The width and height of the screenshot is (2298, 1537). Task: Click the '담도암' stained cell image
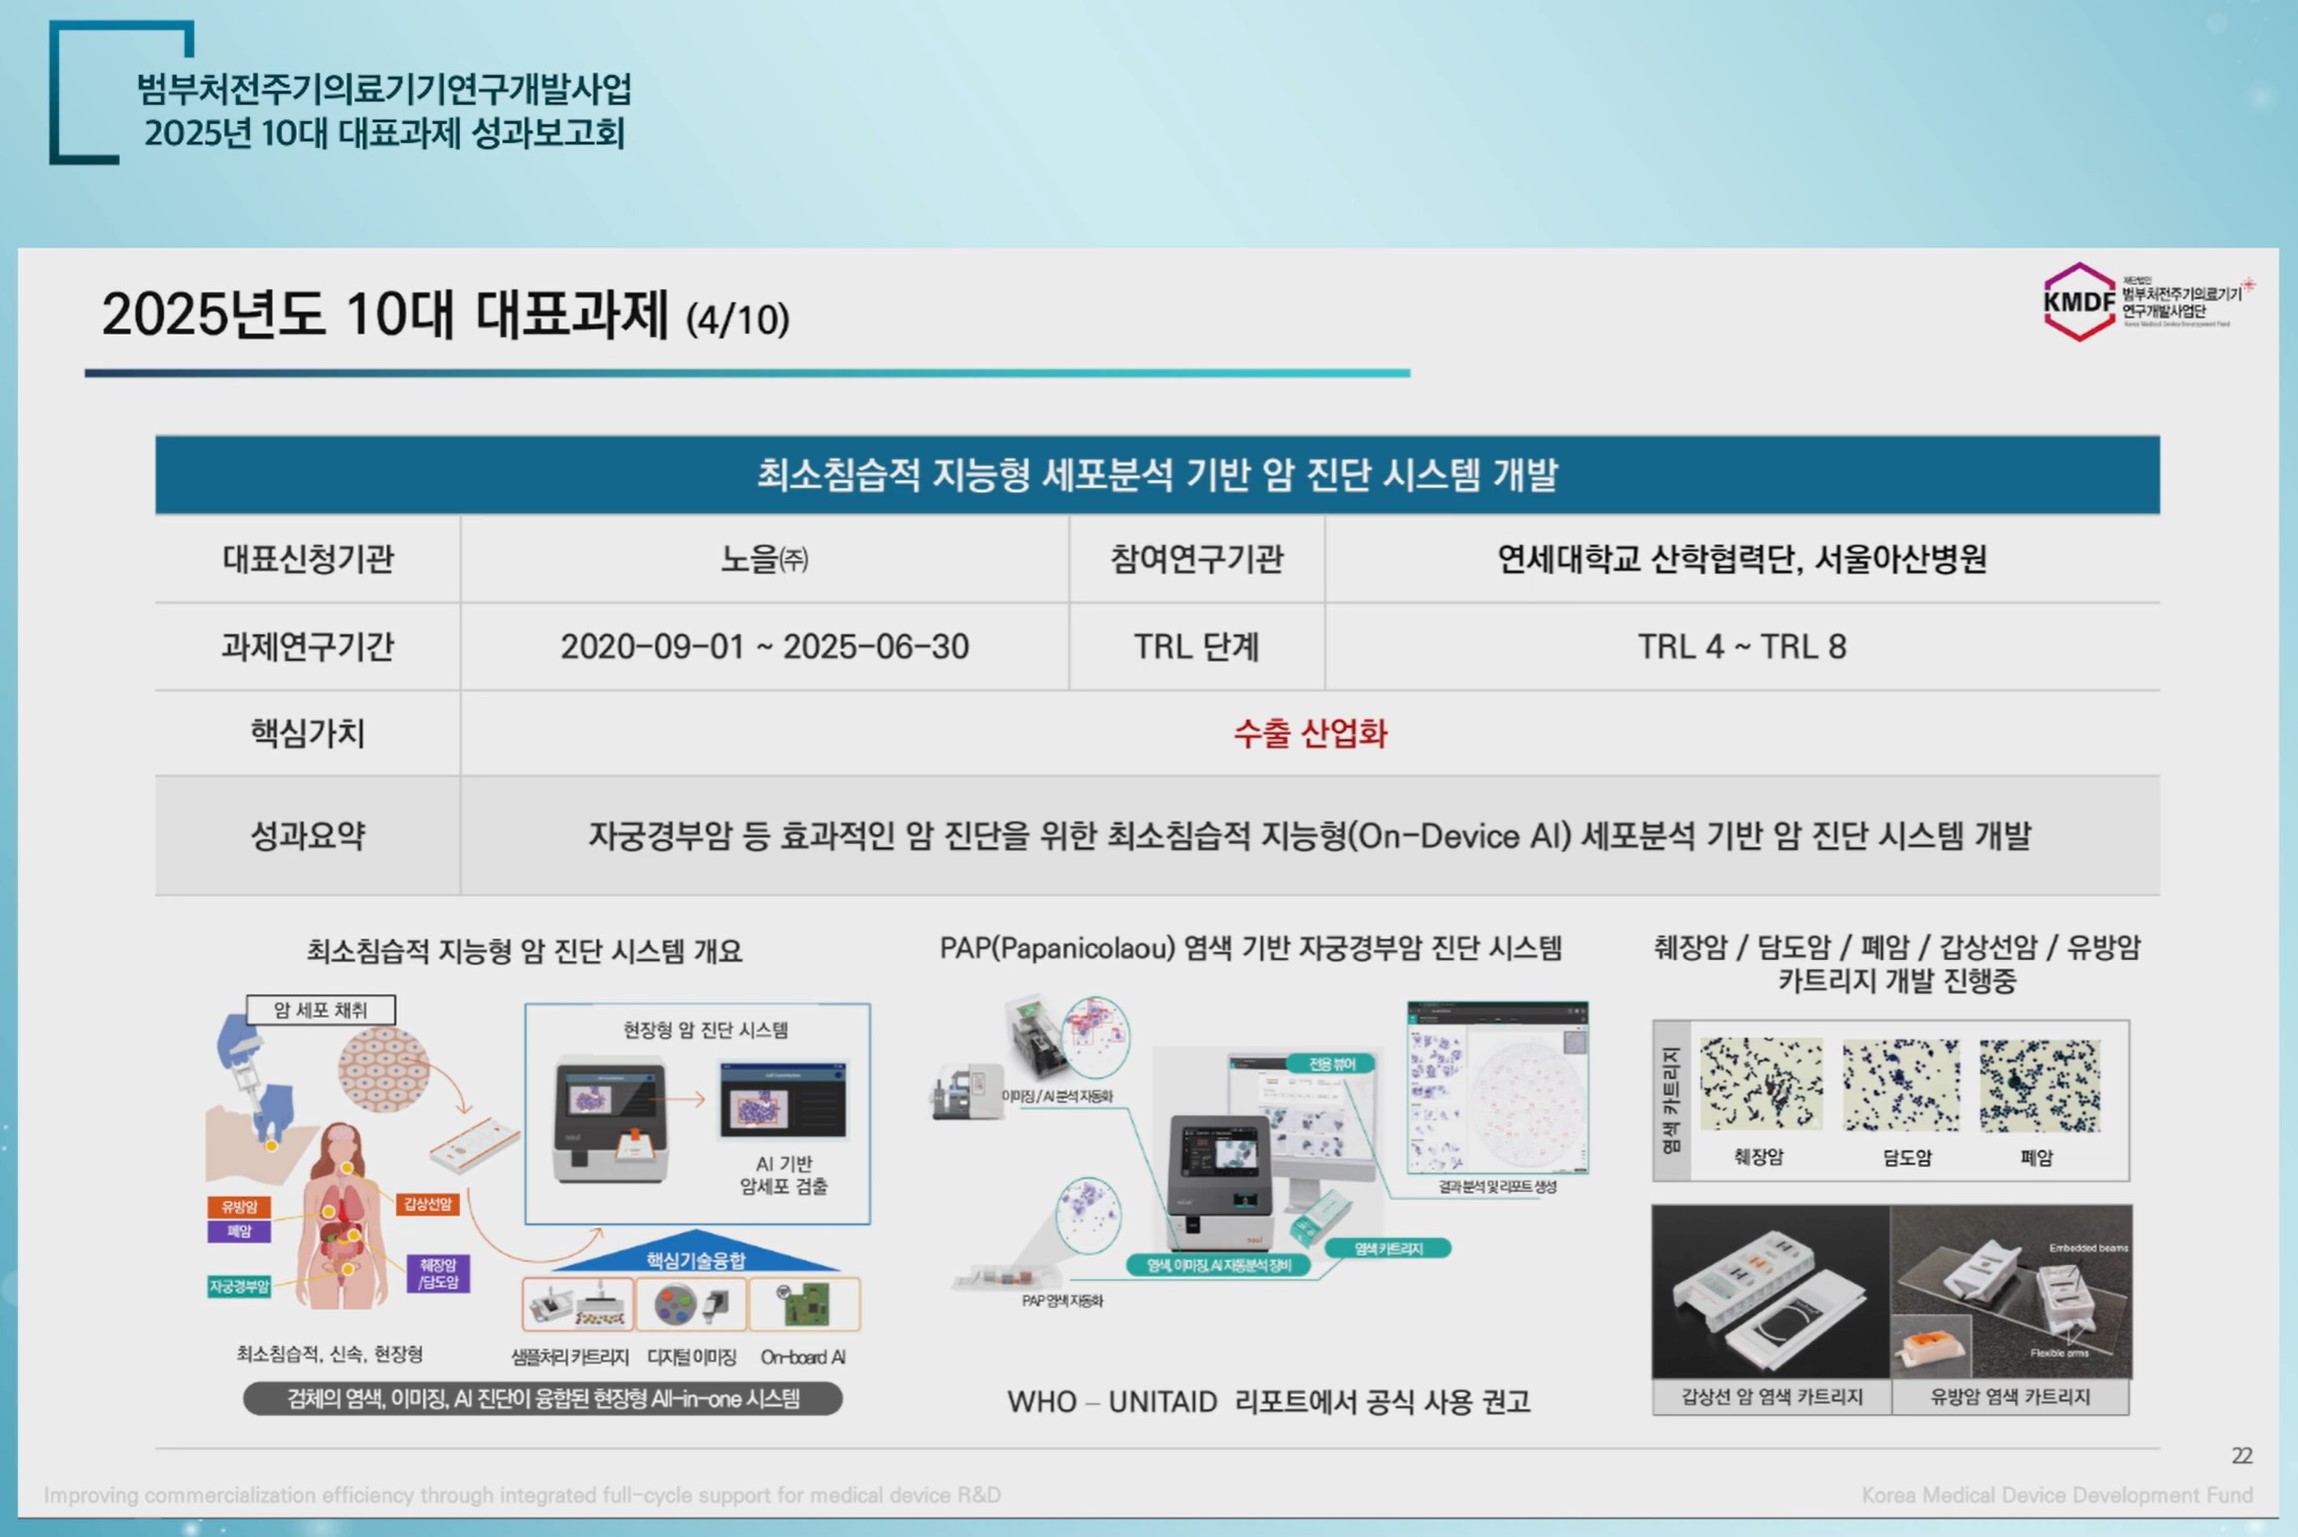(x=1902, y=1084)
